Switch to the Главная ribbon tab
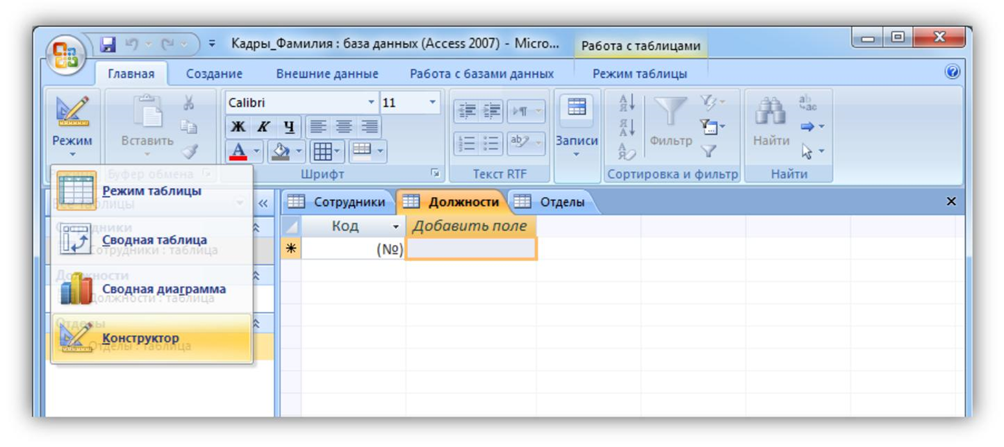This screenshot has height=447, width=1004. click(x=131, y=74)
